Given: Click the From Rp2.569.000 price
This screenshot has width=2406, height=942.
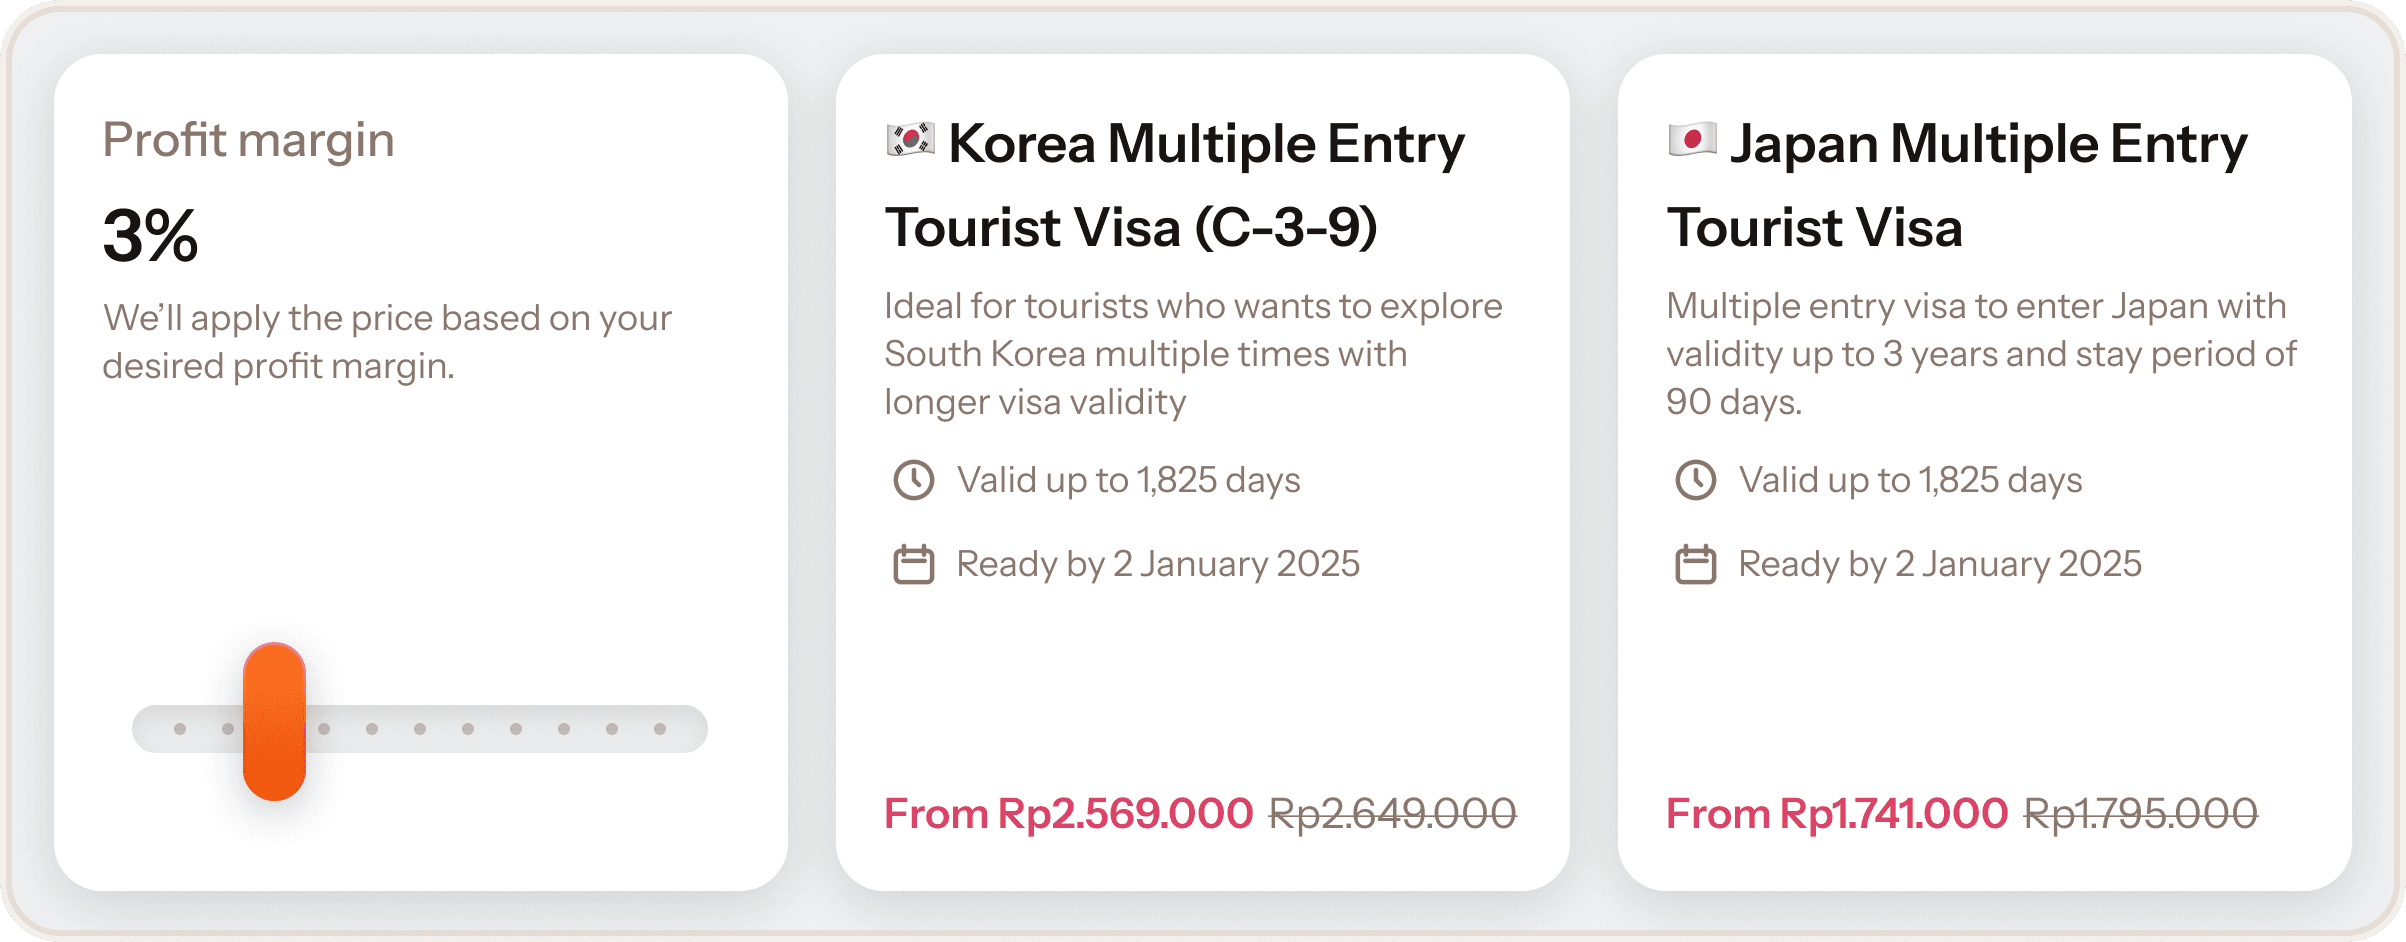Looking at the screenshot, I should click(x=1068, y=814).
